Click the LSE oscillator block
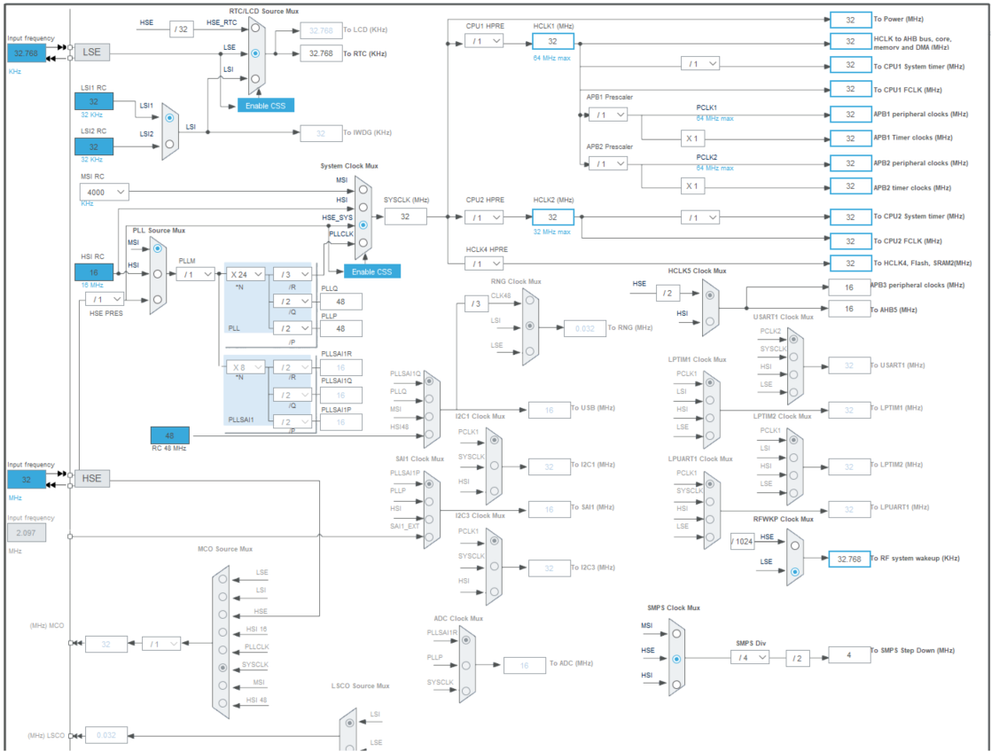The height and width of the screenshot is (753, 999). 92,52
